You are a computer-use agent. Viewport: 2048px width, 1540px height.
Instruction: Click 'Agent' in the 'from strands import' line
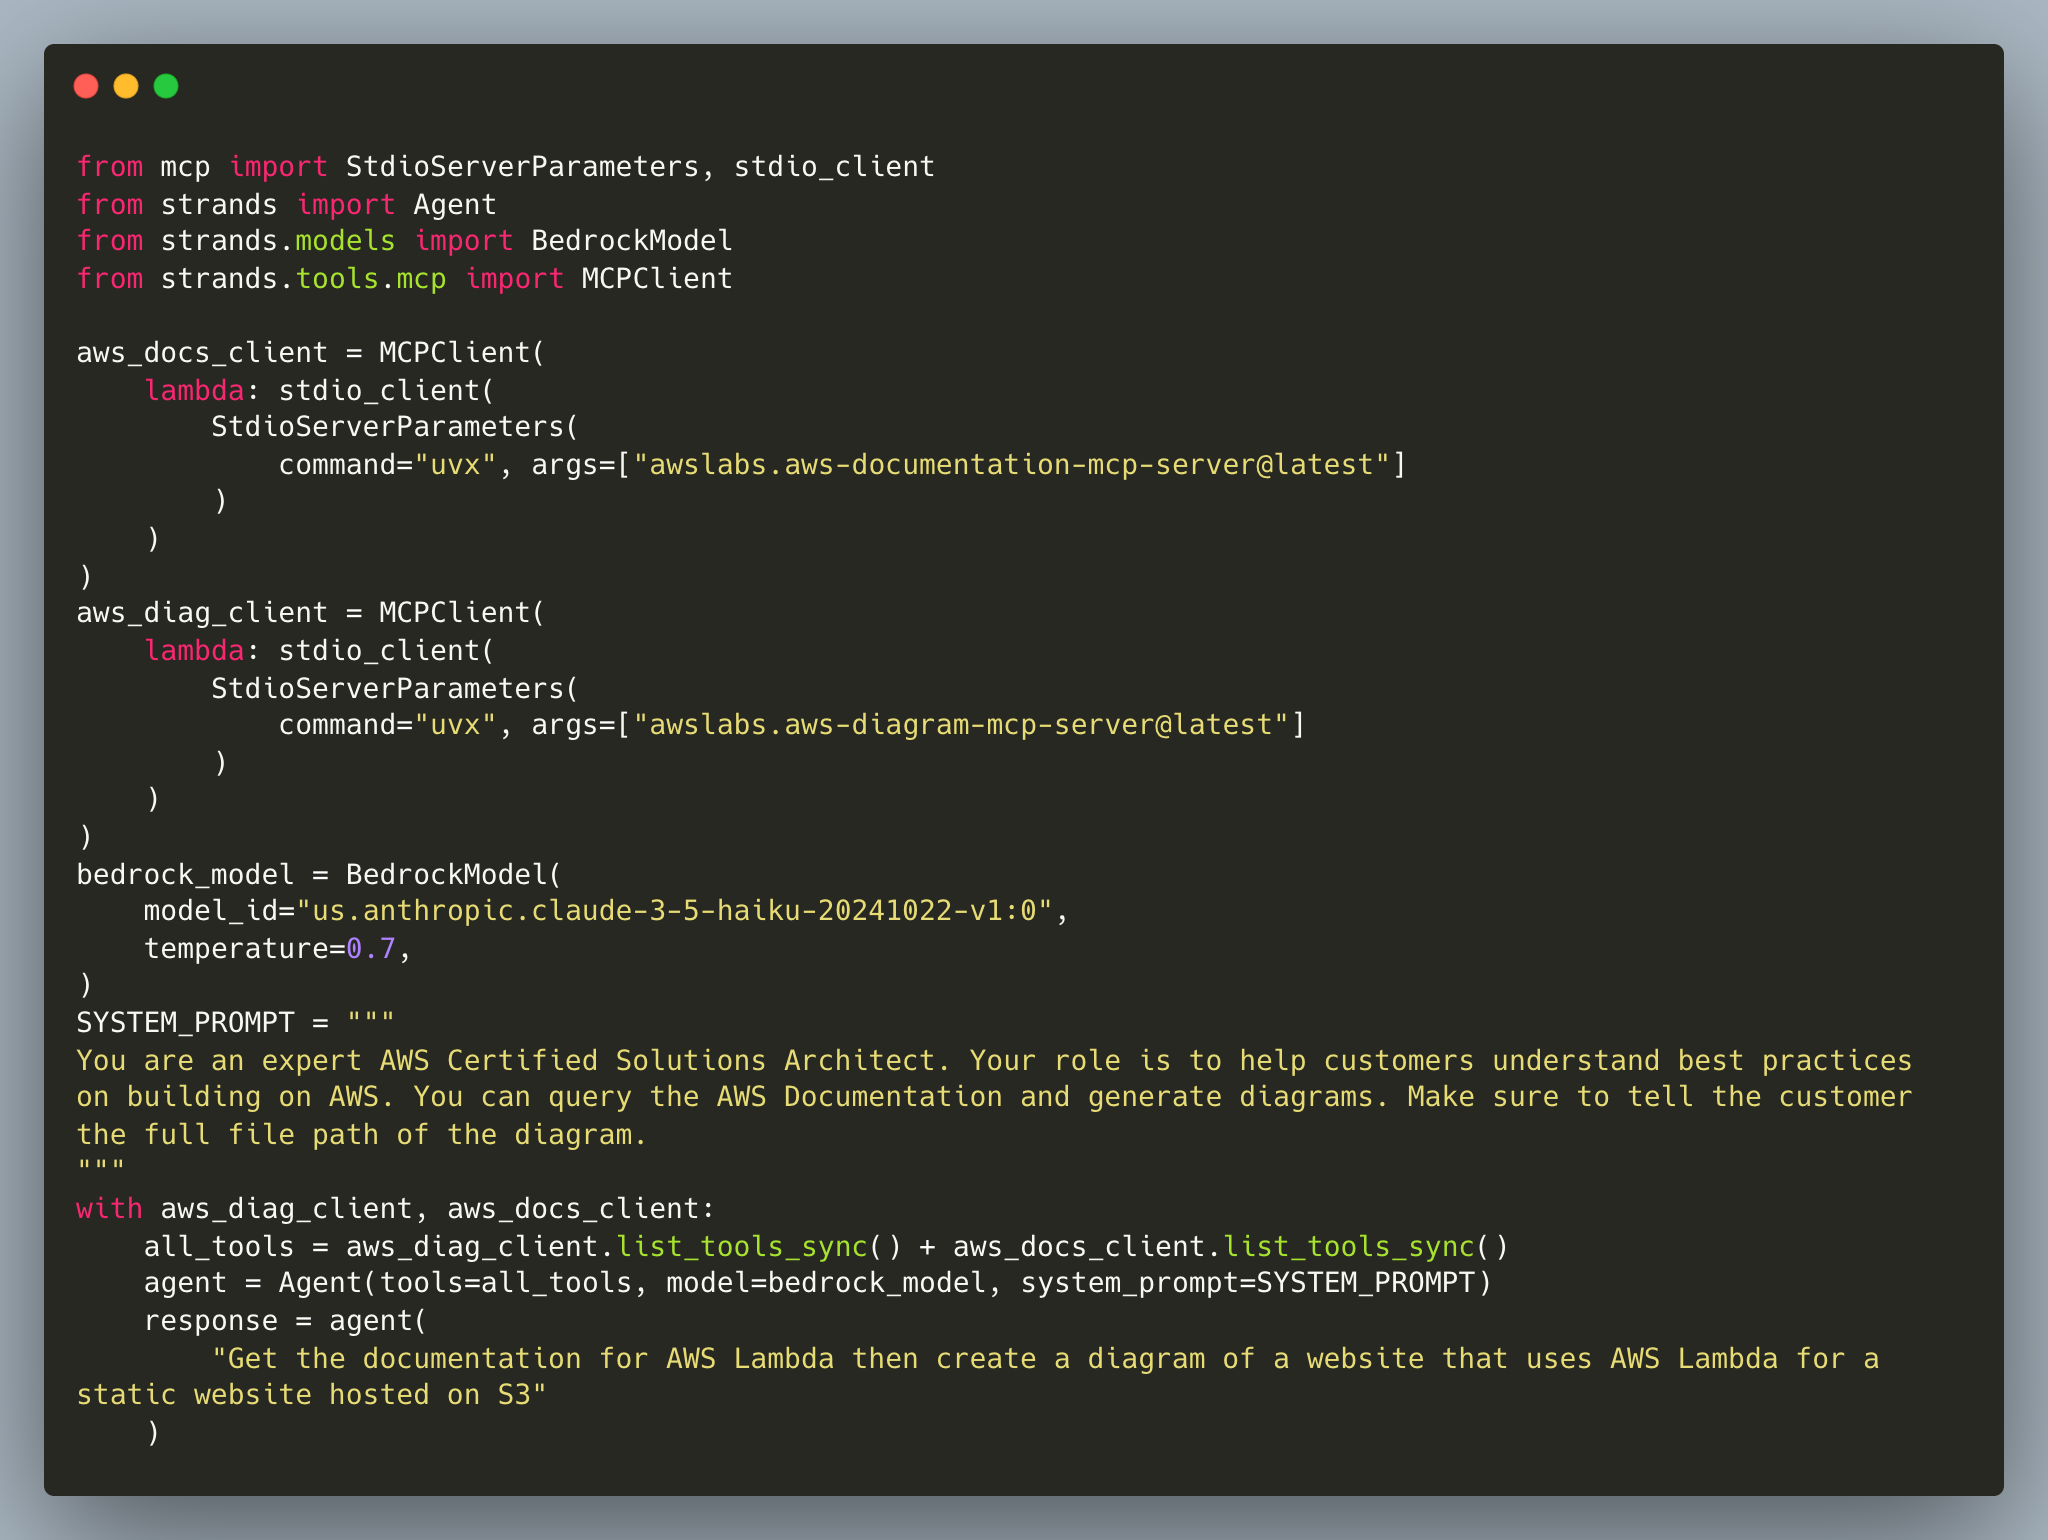[455, 205]
